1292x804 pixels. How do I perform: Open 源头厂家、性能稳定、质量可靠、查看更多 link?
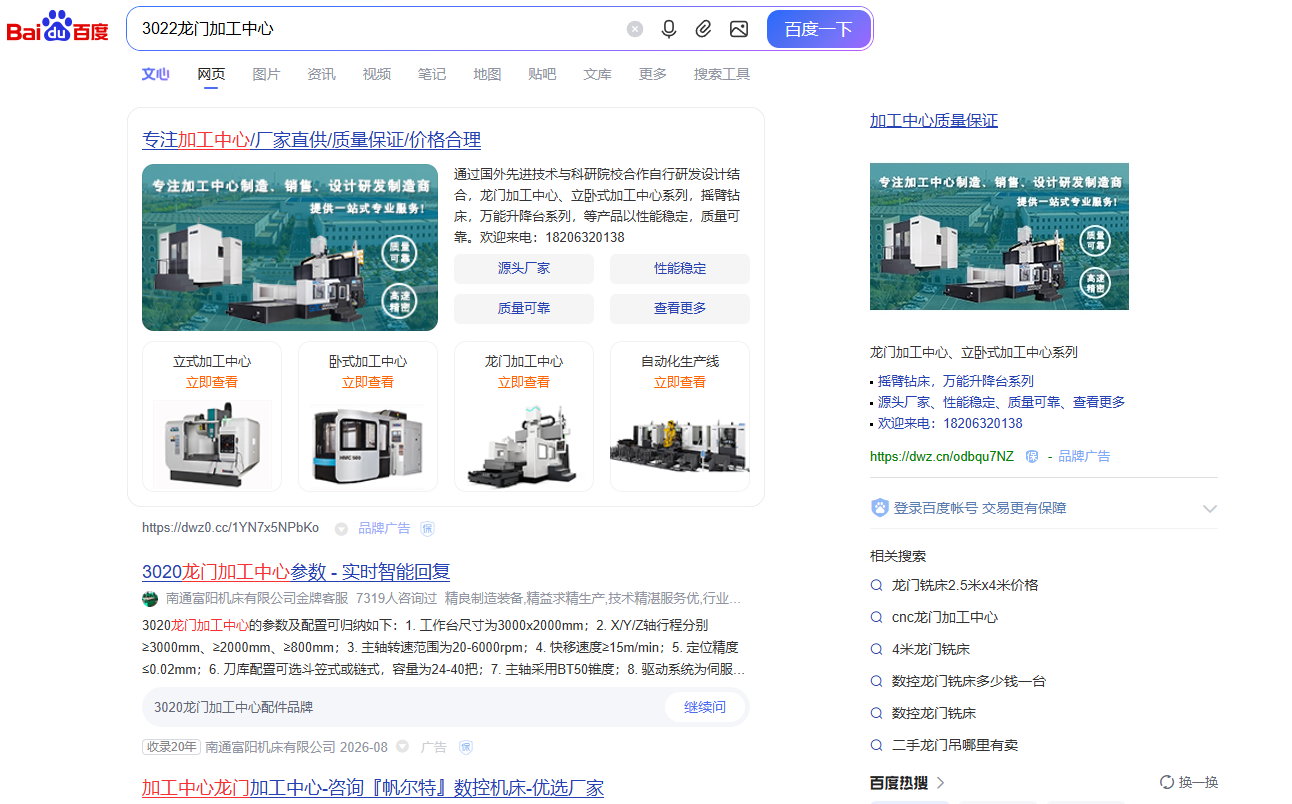(x=1002, y=402)
